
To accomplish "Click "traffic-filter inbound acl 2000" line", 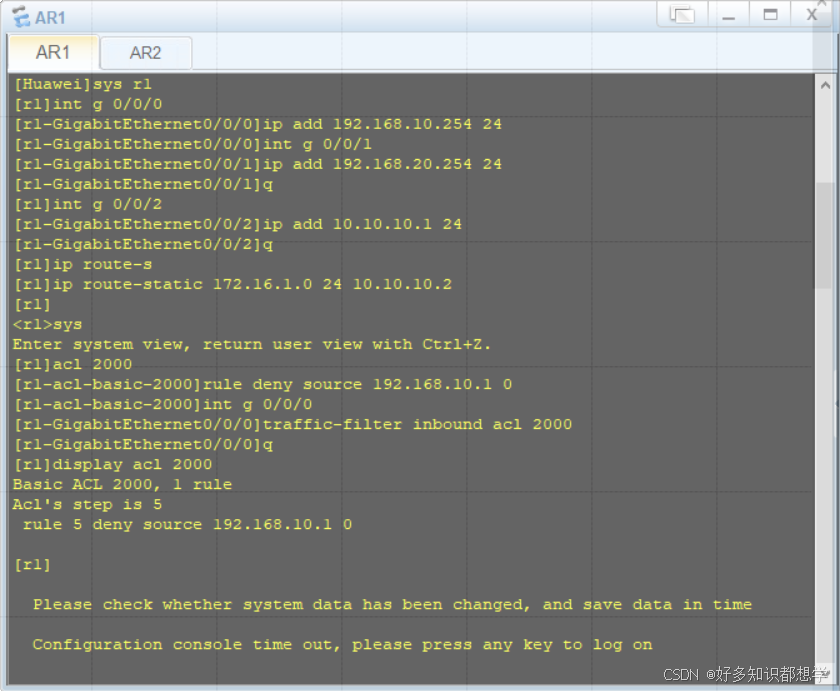I will [292, 424].
